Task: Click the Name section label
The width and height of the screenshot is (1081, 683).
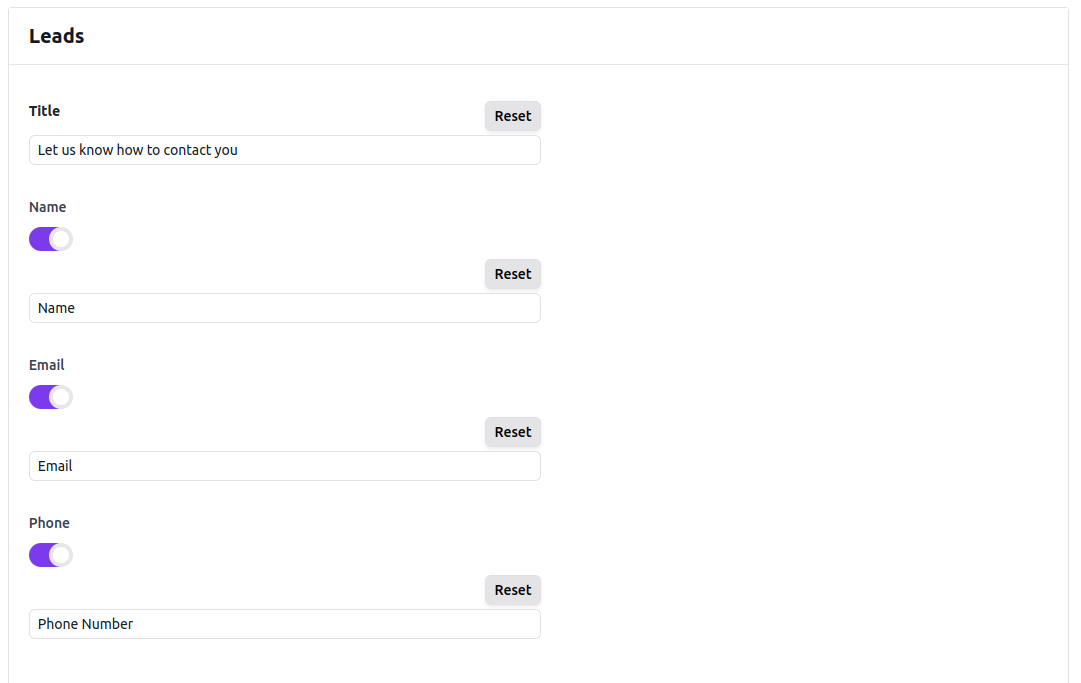Action: (x=47, y=206)
